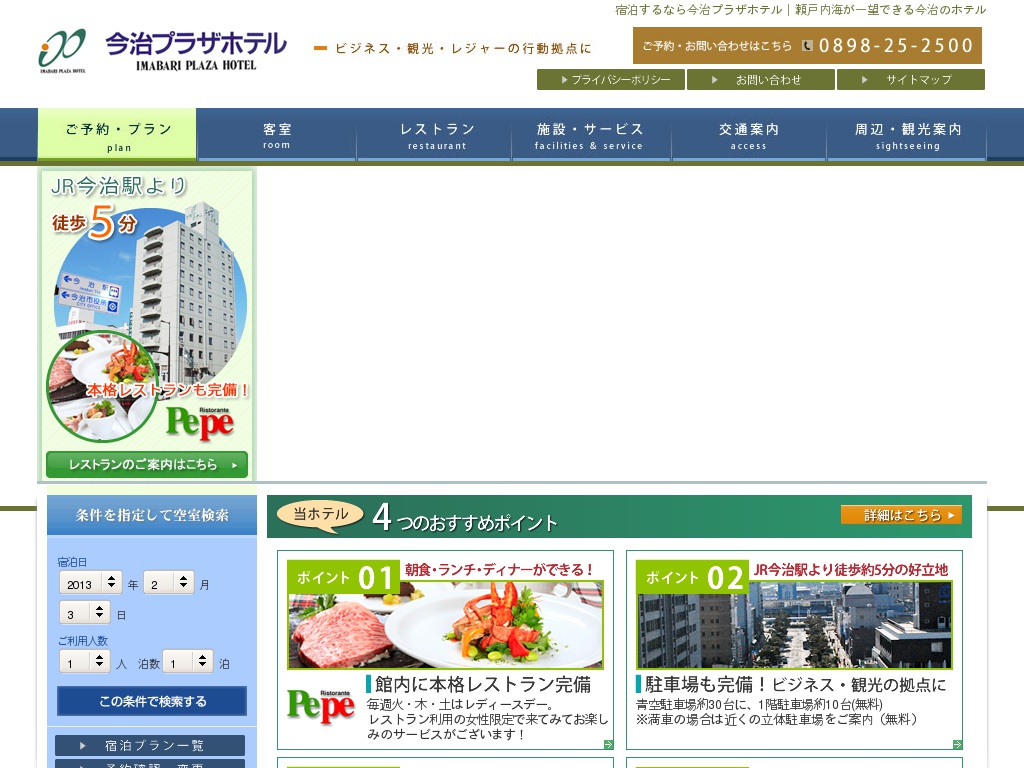
Task: Click the ポイント 02 green label
Action: pos(692,577)
